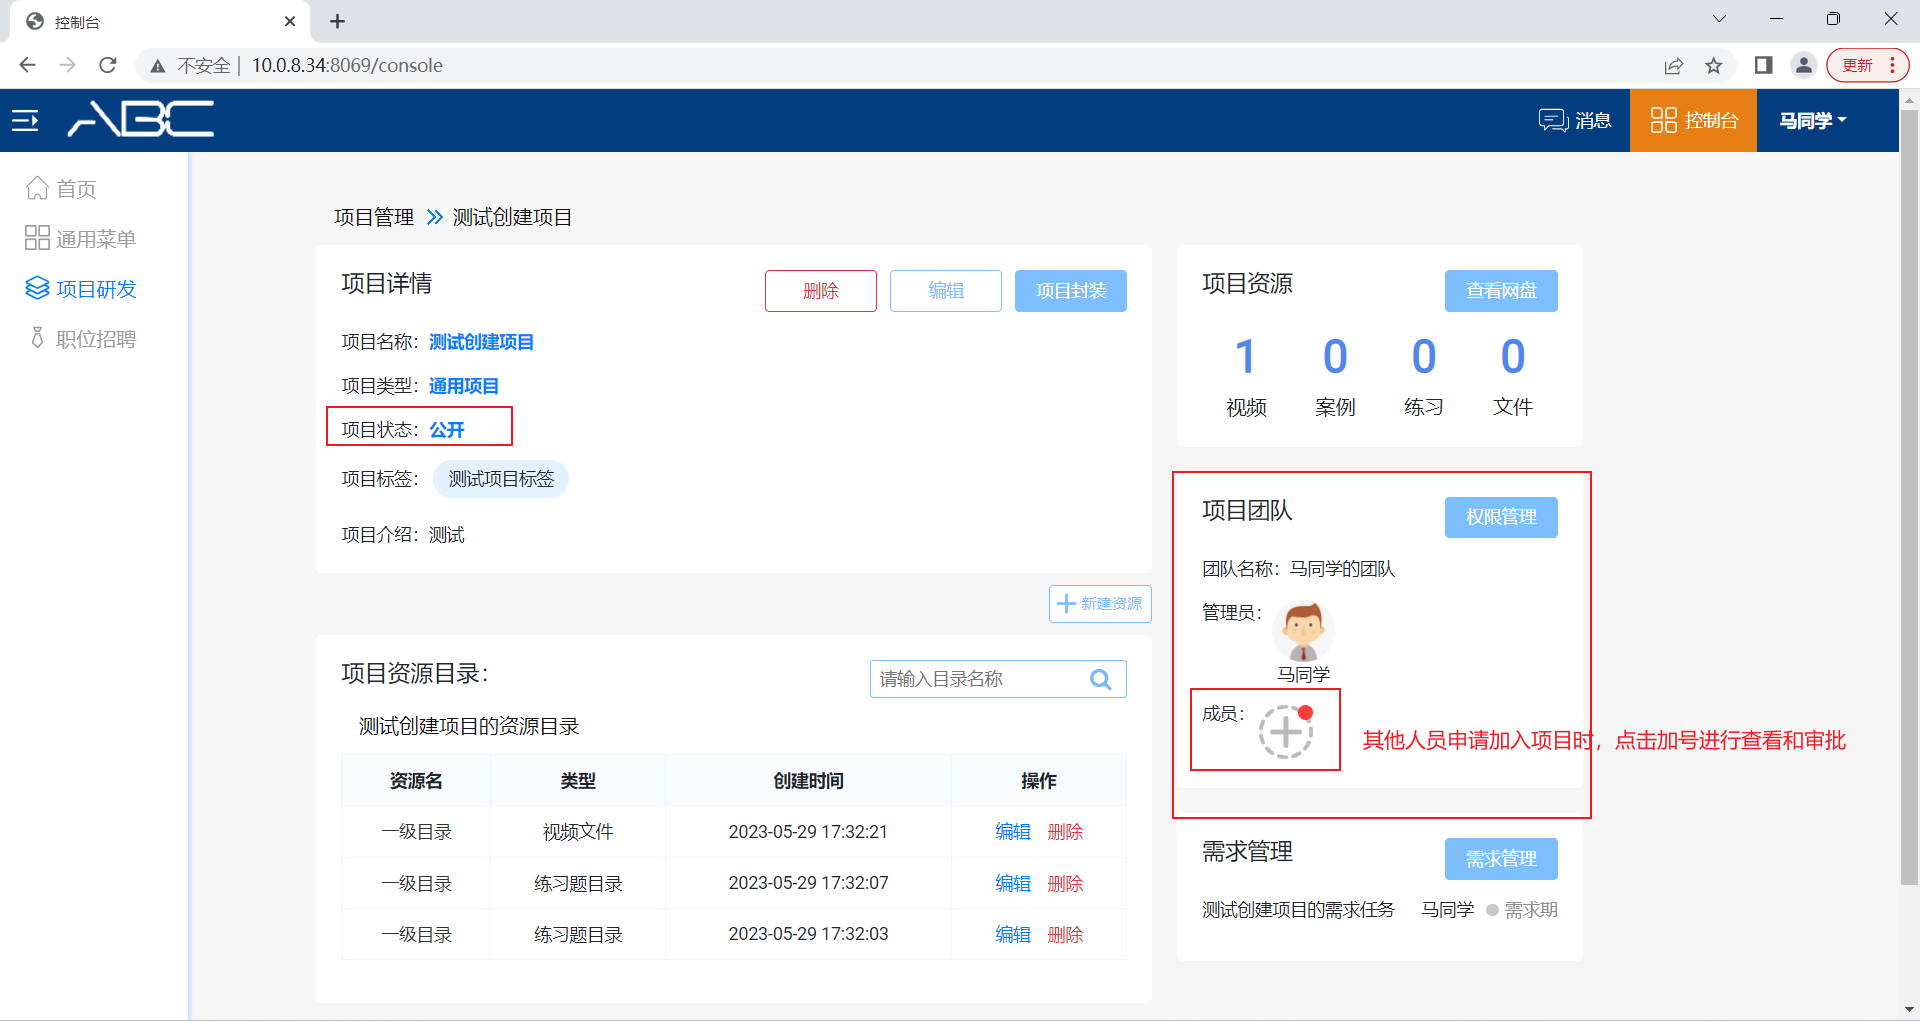Open a new browser tab
1920x1021 pixels.
coord(337,21)
